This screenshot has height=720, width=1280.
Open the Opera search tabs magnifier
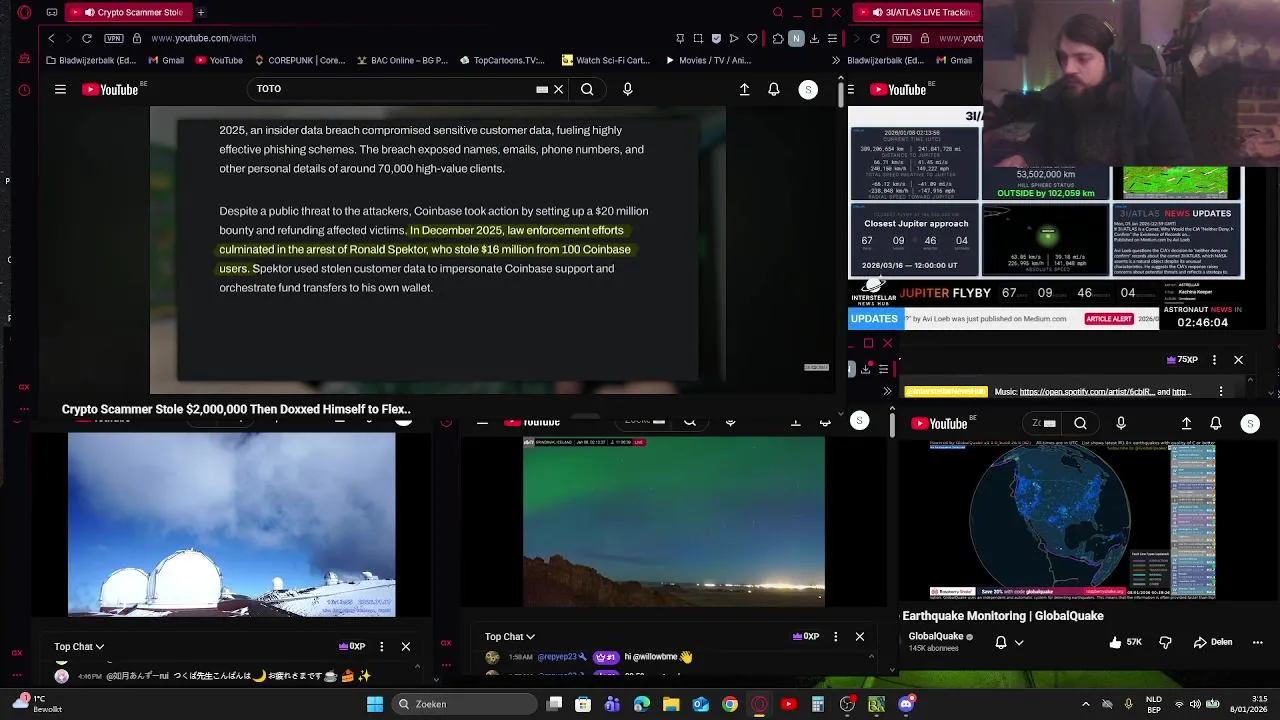[x=778, y=12]
